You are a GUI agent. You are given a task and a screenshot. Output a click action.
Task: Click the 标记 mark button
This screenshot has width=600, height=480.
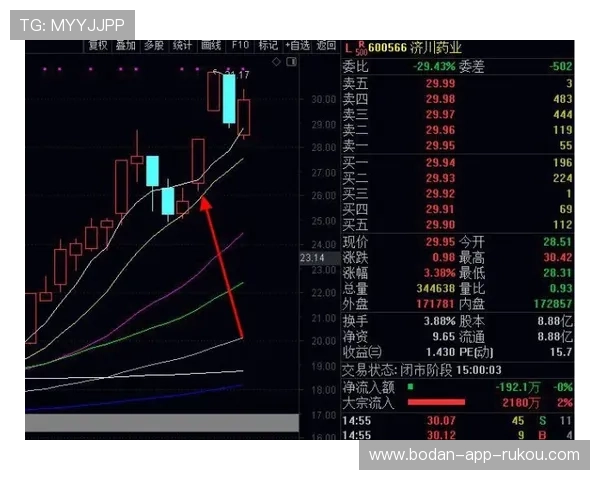[268, 46]
